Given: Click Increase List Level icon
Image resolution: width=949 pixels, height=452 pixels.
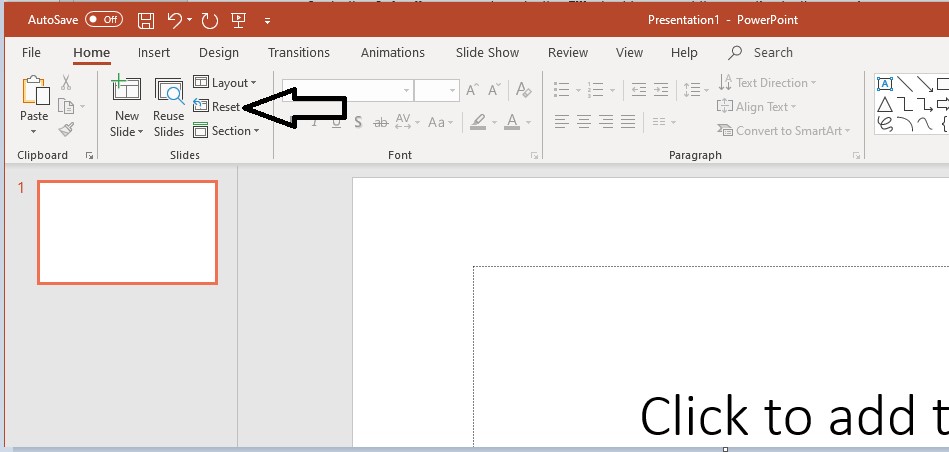Looking at the screenshot, I should coord(661,91).
